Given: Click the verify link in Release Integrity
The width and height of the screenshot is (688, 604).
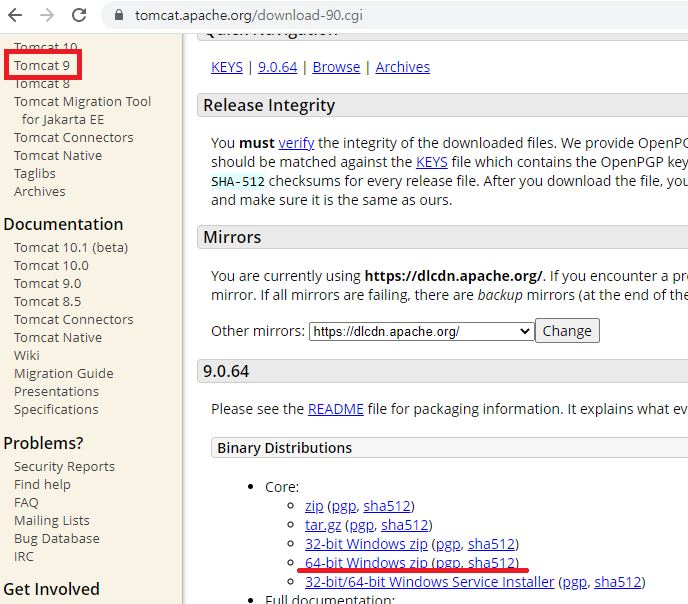Looking at the screenshot, I should point(296,143).
